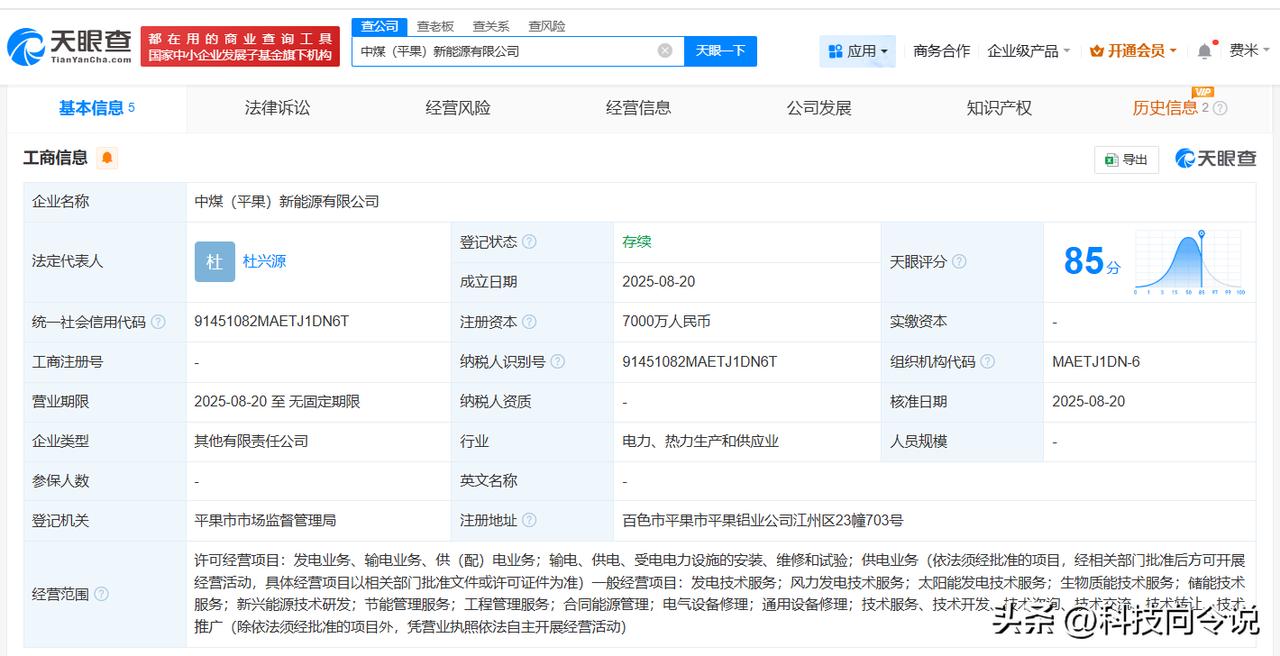
Task: Expand the 费米 user account menu
Action: (1250, 51)
